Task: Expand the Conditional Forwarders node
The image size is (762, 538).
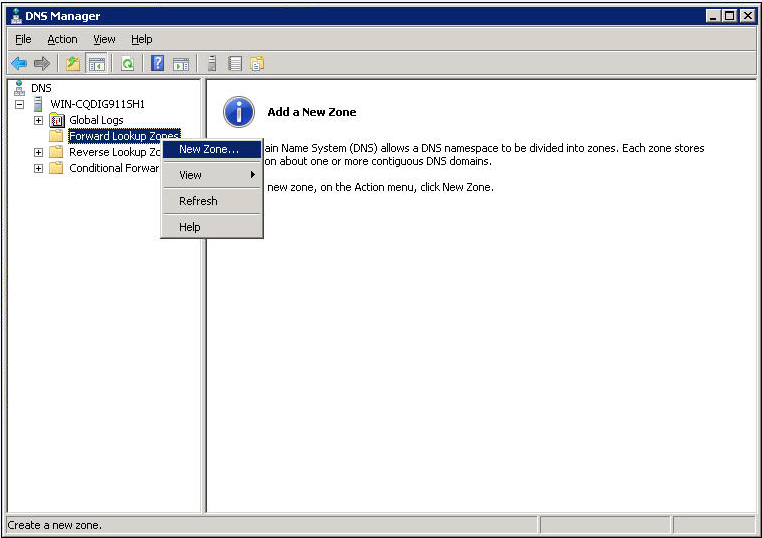Action: pos(38,169)
